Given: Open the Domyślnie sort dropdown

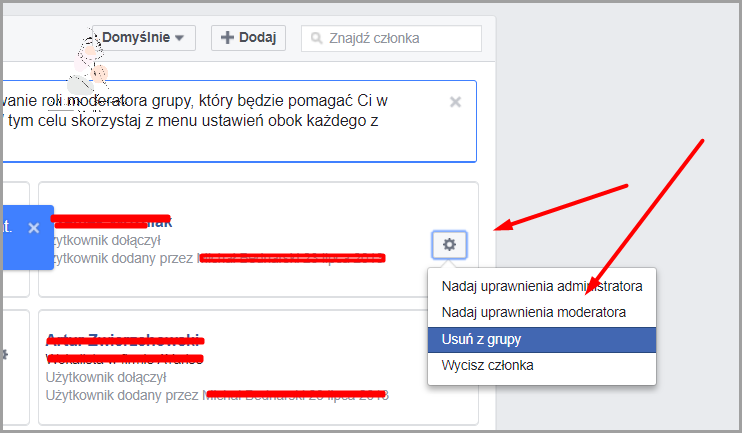Looking at the screenshot, I should [143, 38].
